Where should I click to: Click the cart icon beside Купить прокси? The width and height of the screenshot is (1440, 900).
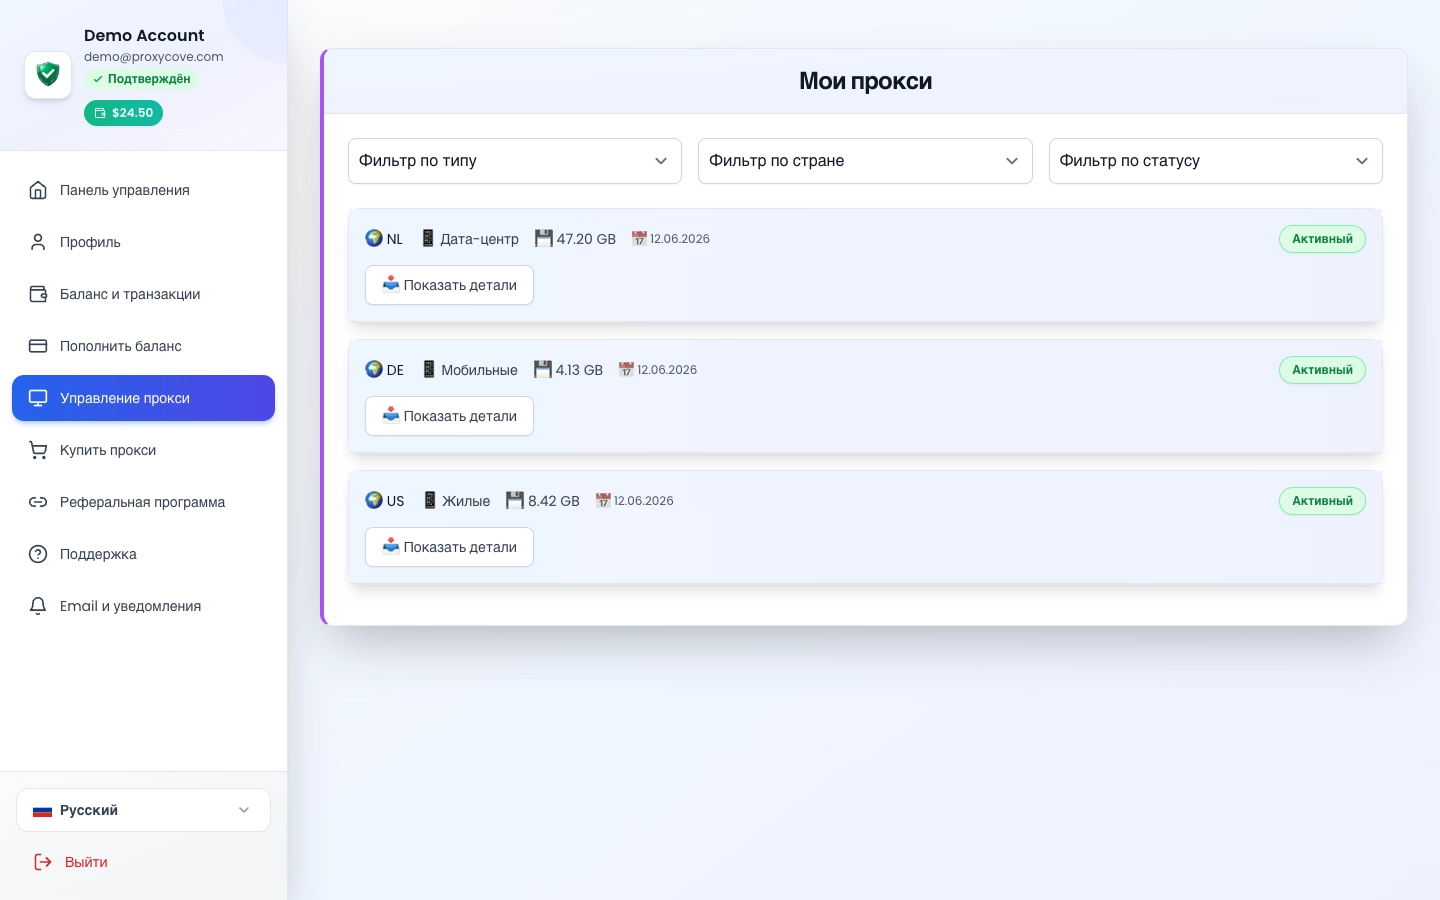(38, 450)
